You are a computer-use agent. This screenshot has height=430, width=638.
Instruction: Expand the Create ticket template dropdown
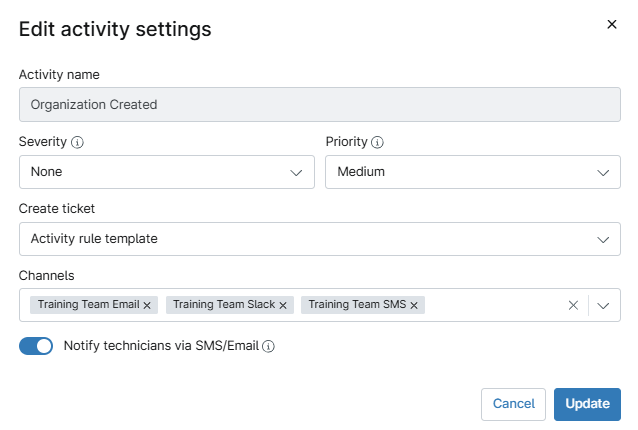coord(320,239)
